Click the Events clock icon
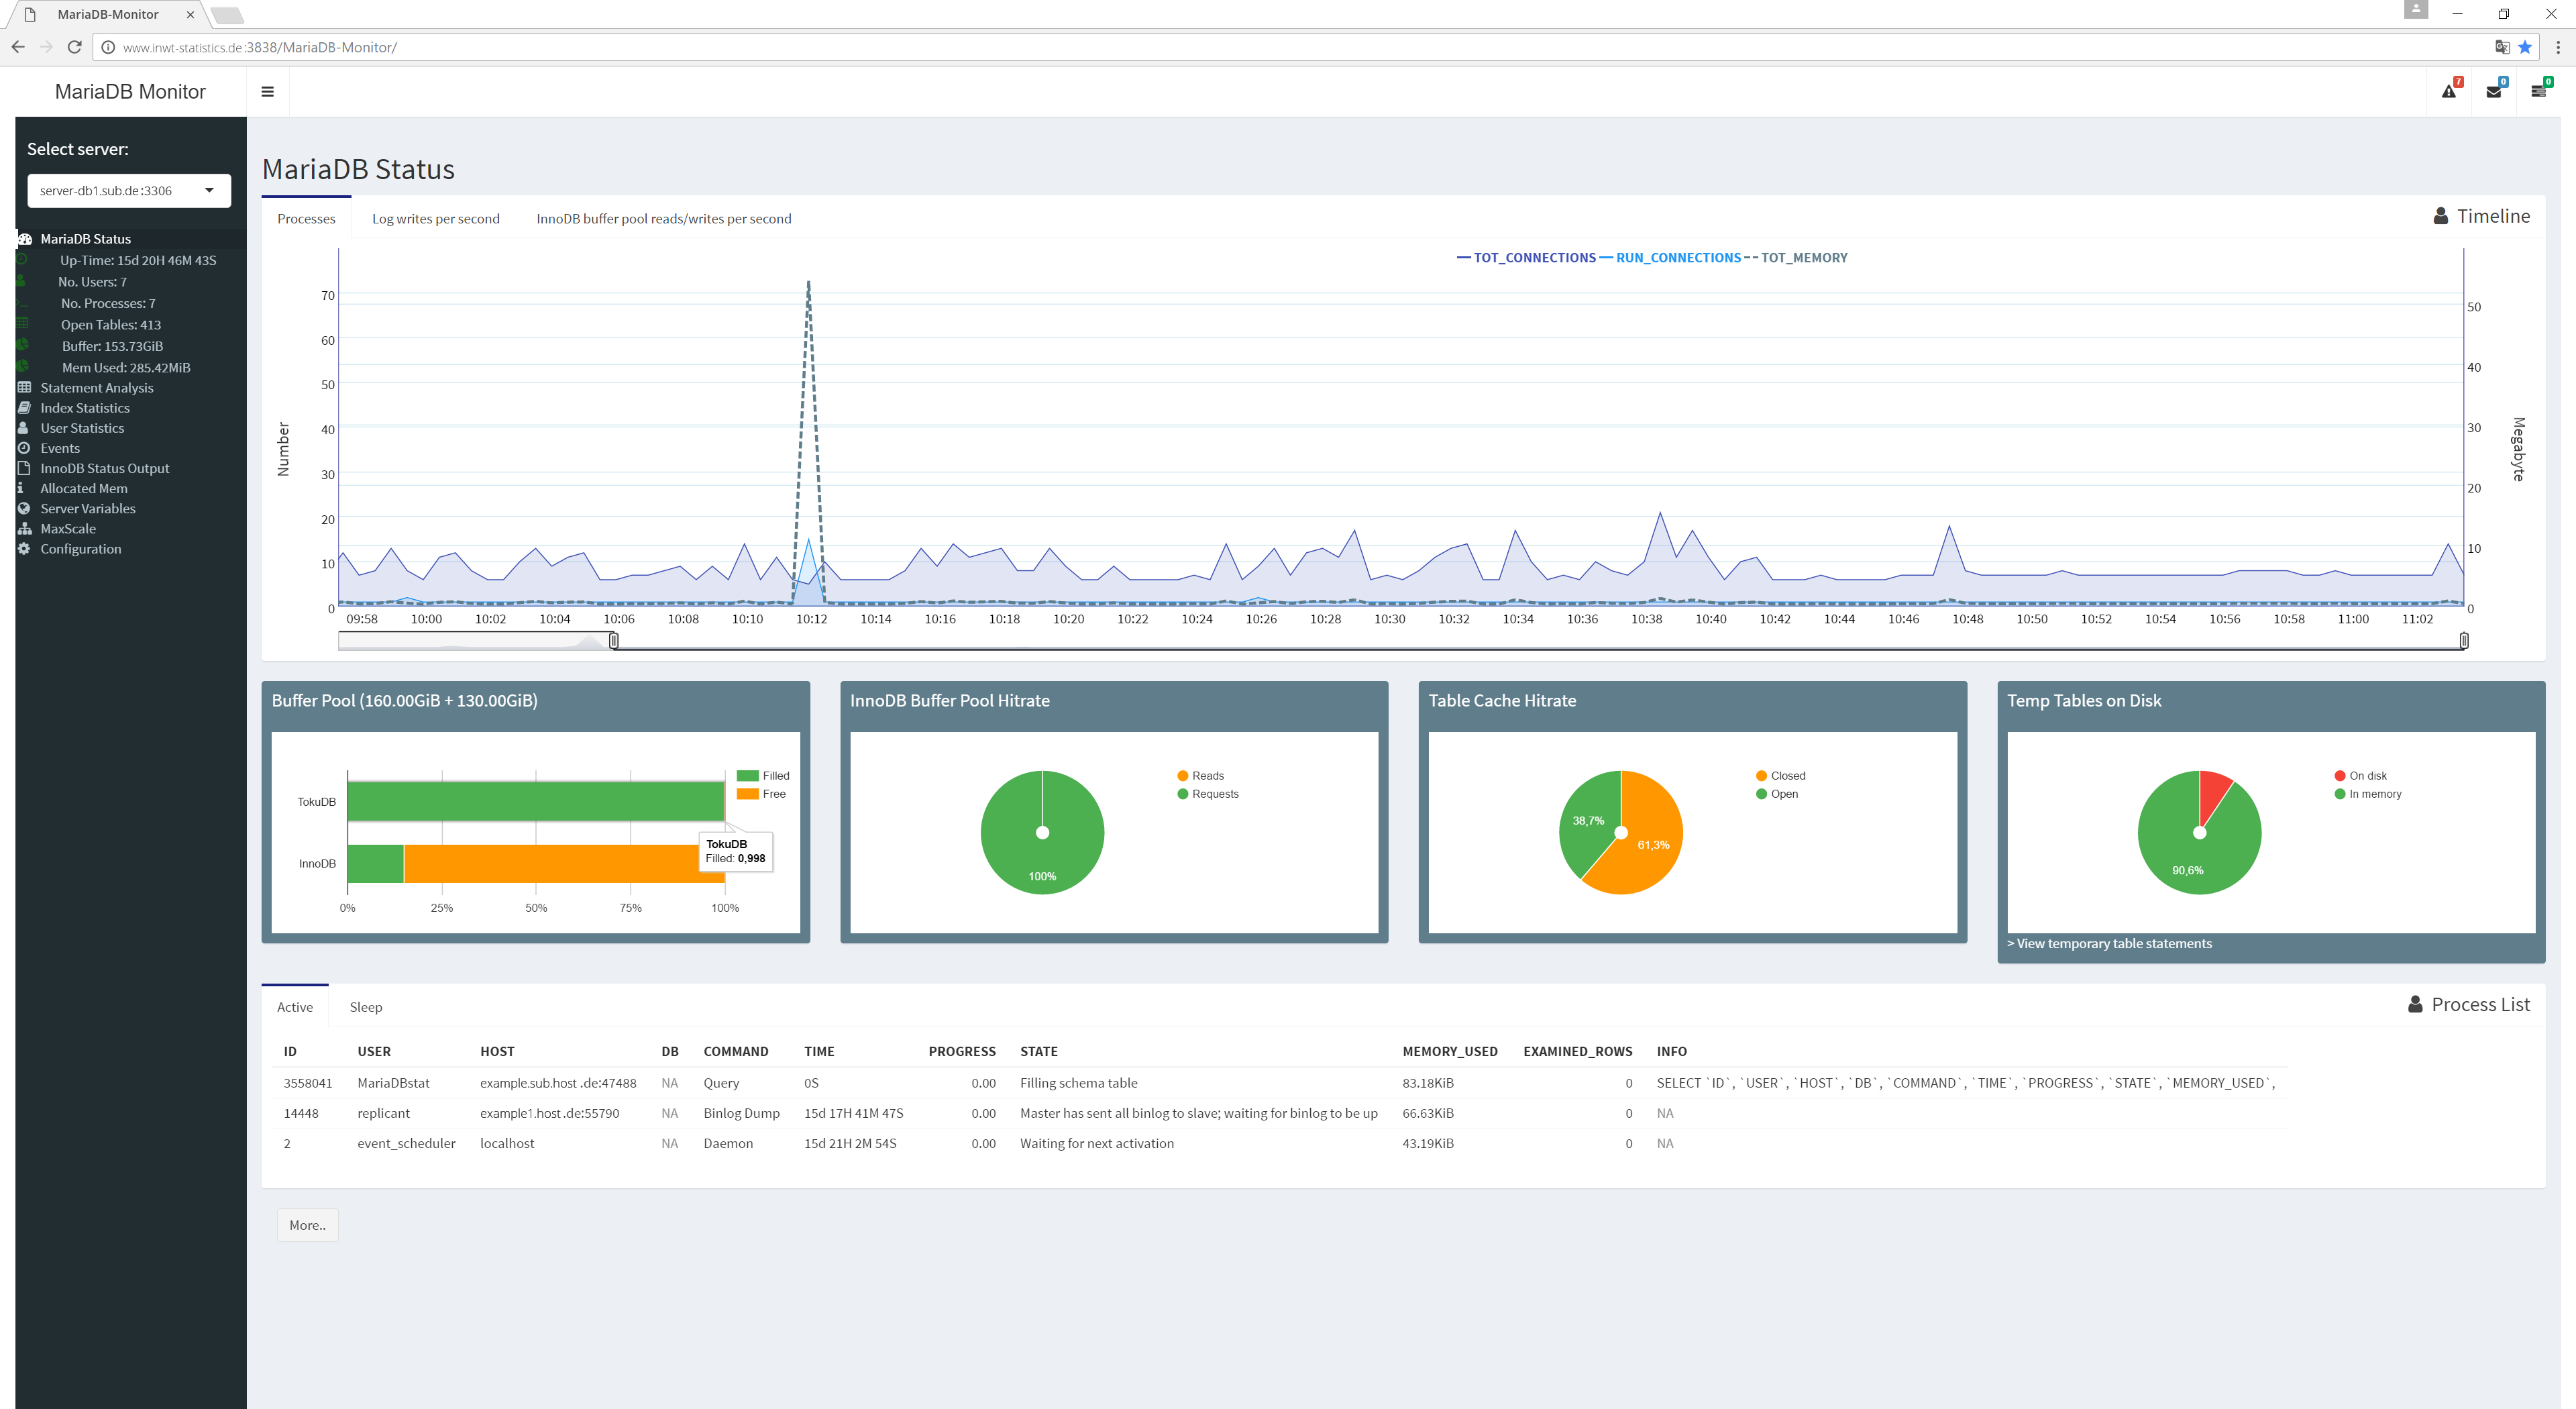Image resolution: width=2576 pixels, height=1409 pixels. [24, 447]
